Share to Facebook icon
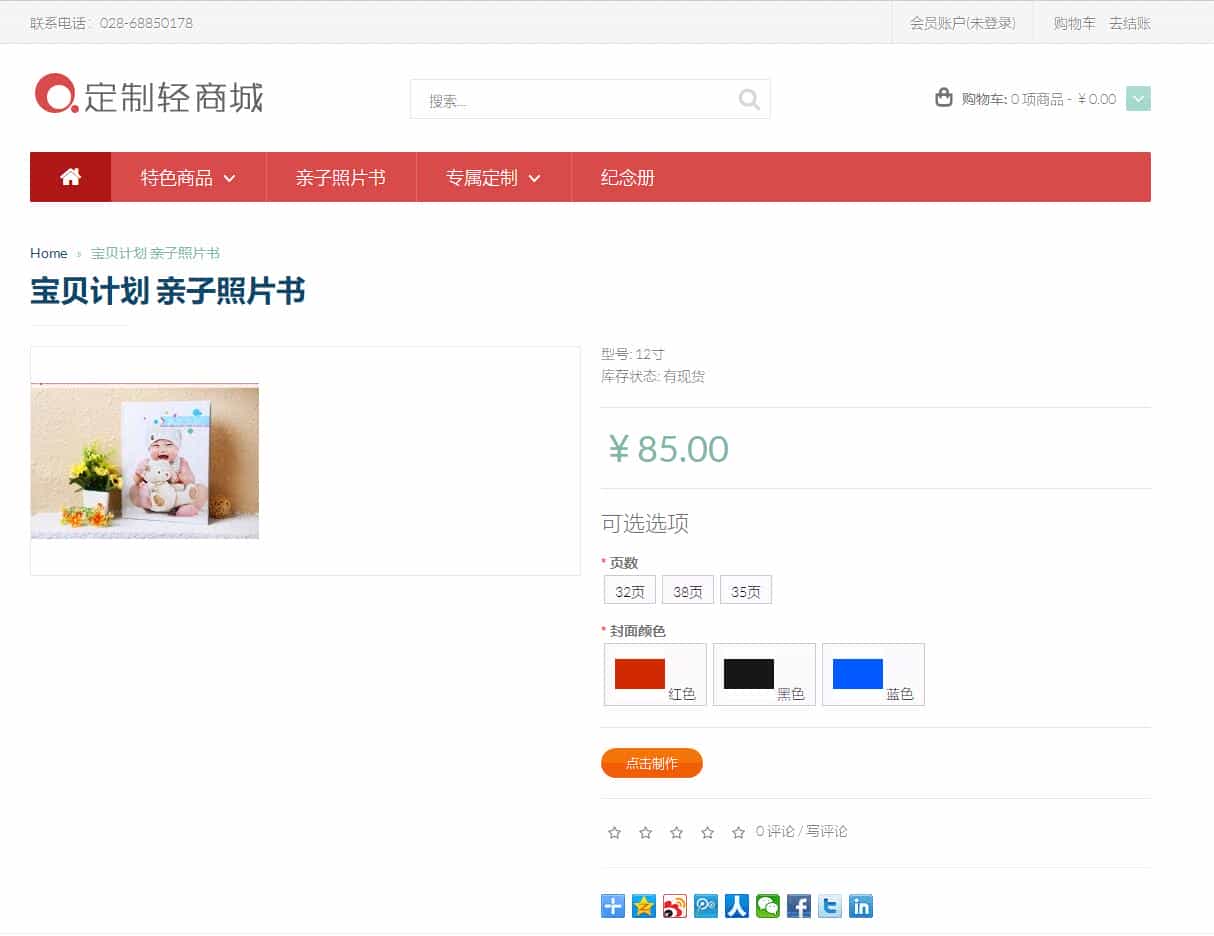The height and width of the screenshot is (936, 1214). pos(798,906)
